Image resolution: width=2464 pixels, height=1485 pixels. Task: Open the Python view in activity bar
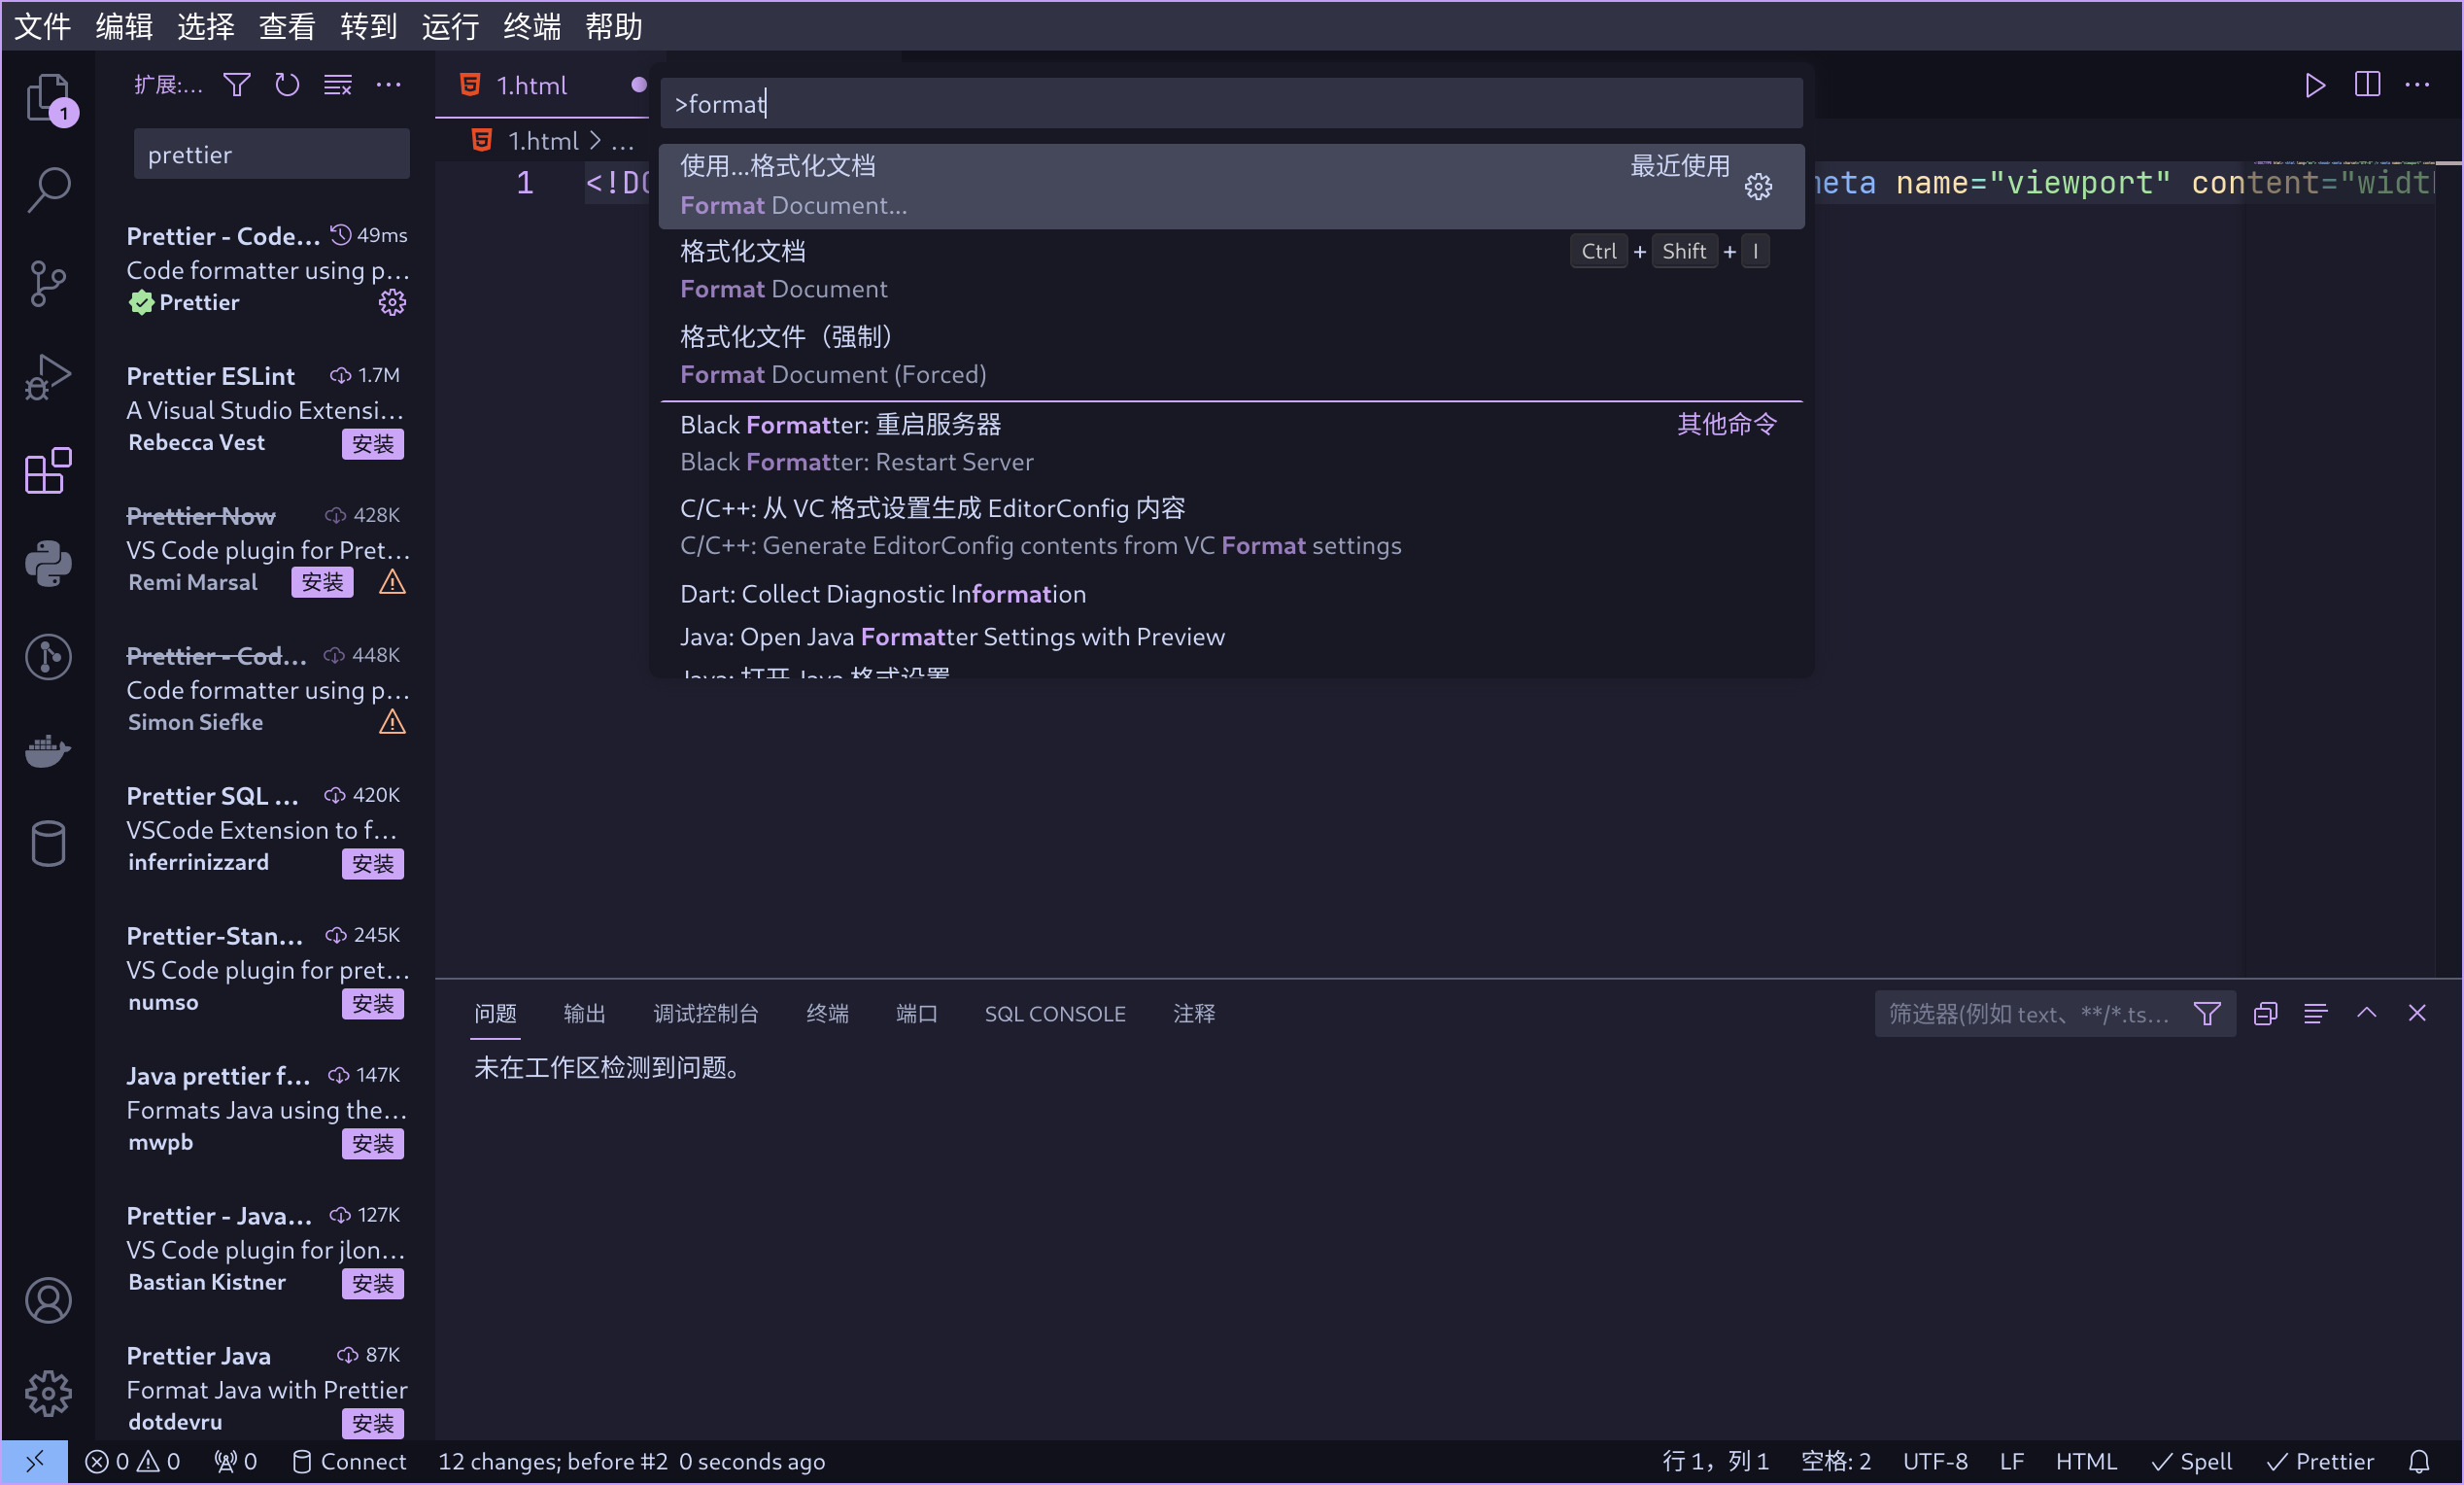tap(47, 562)
